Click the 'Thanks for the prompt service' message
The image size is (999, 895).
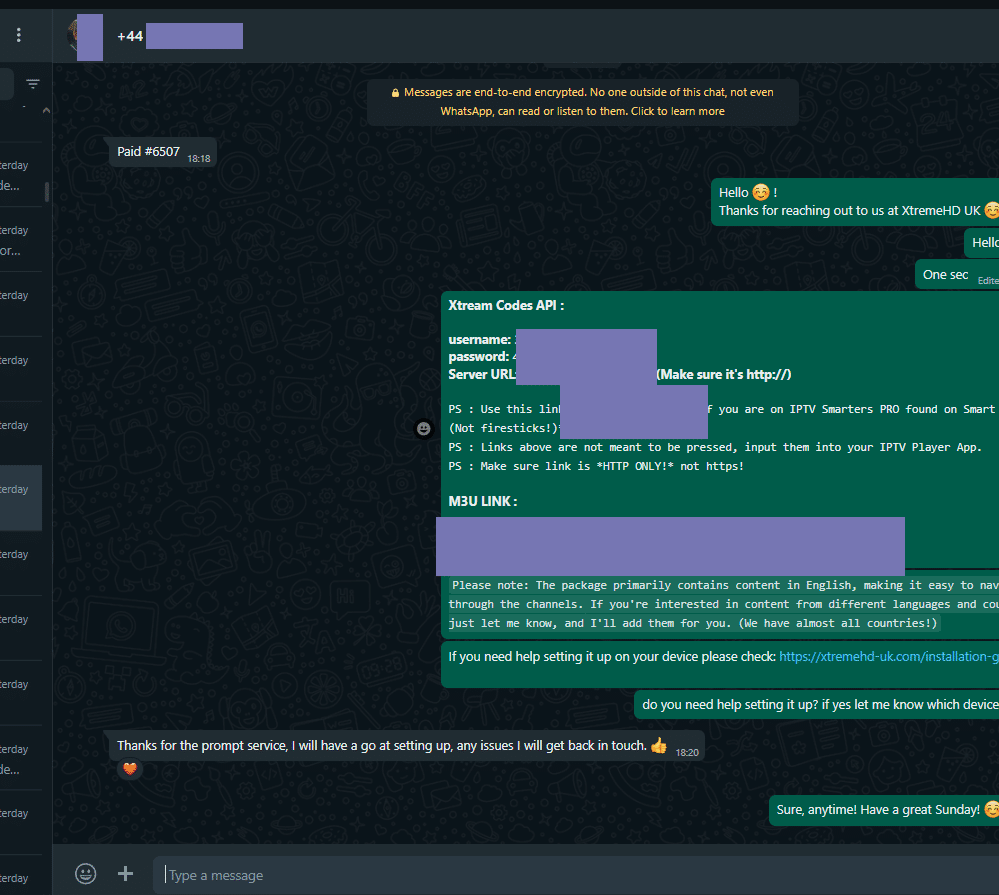(x=381, y=746)
